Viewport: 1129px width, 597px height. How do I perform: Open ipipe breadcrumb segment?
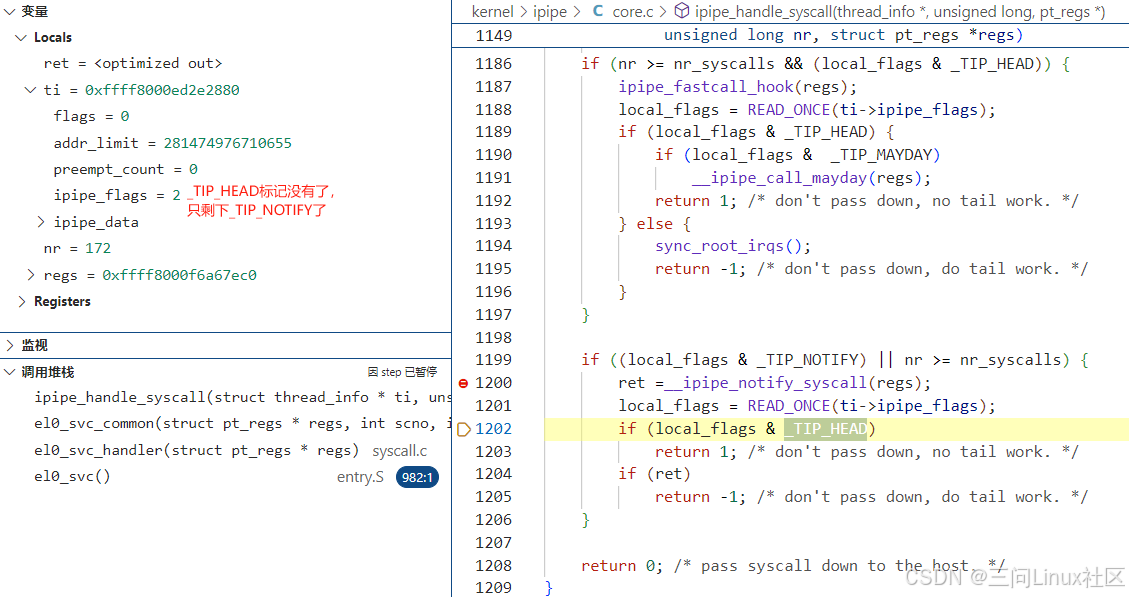(550, 12)
